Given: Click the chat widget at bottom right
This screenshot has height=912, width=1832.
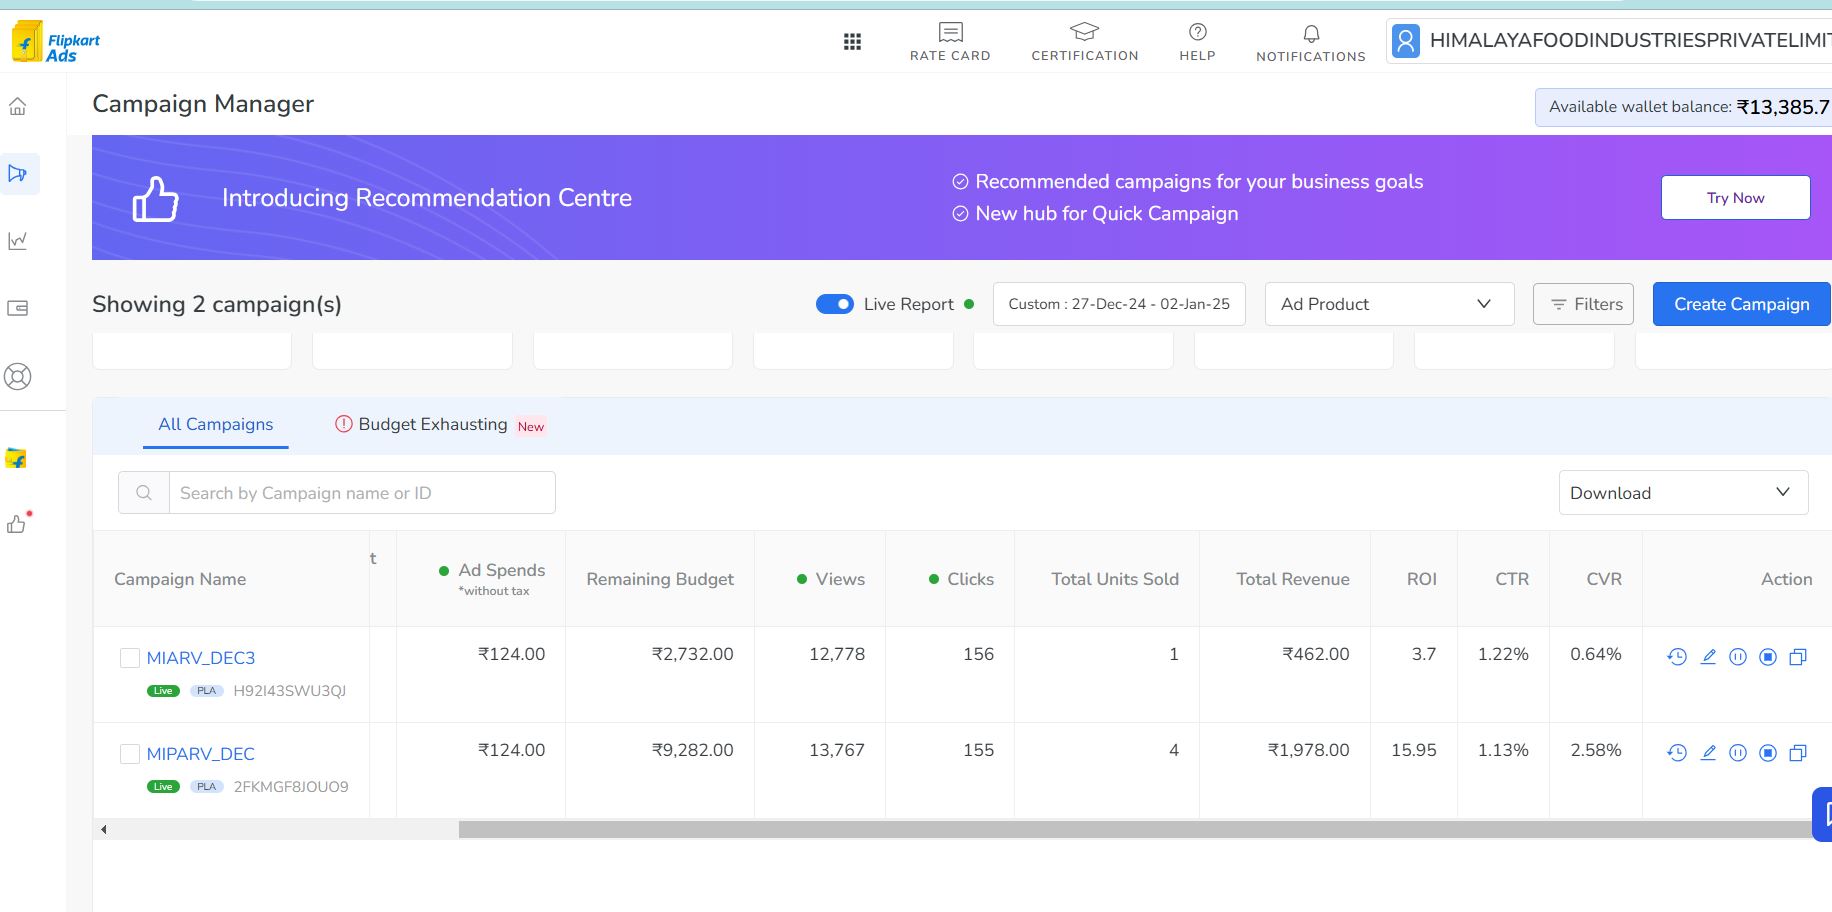Looking at the screenshot, I should [x=1823, y=814].
